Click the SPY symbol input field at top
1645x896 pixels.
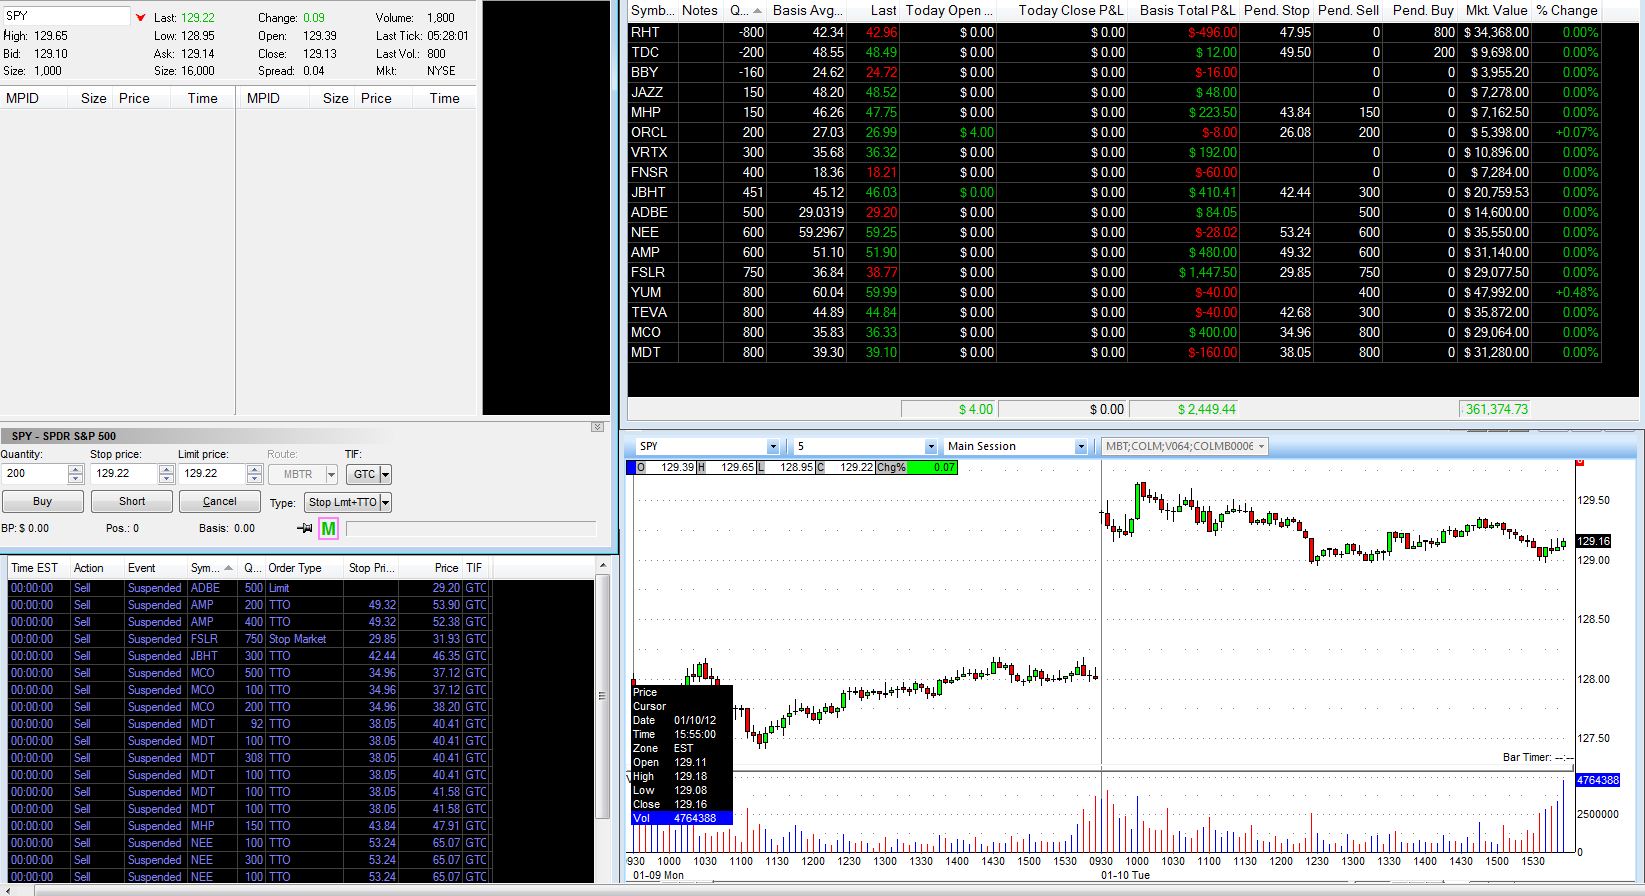pyautogui.click(x=66, y=17)
